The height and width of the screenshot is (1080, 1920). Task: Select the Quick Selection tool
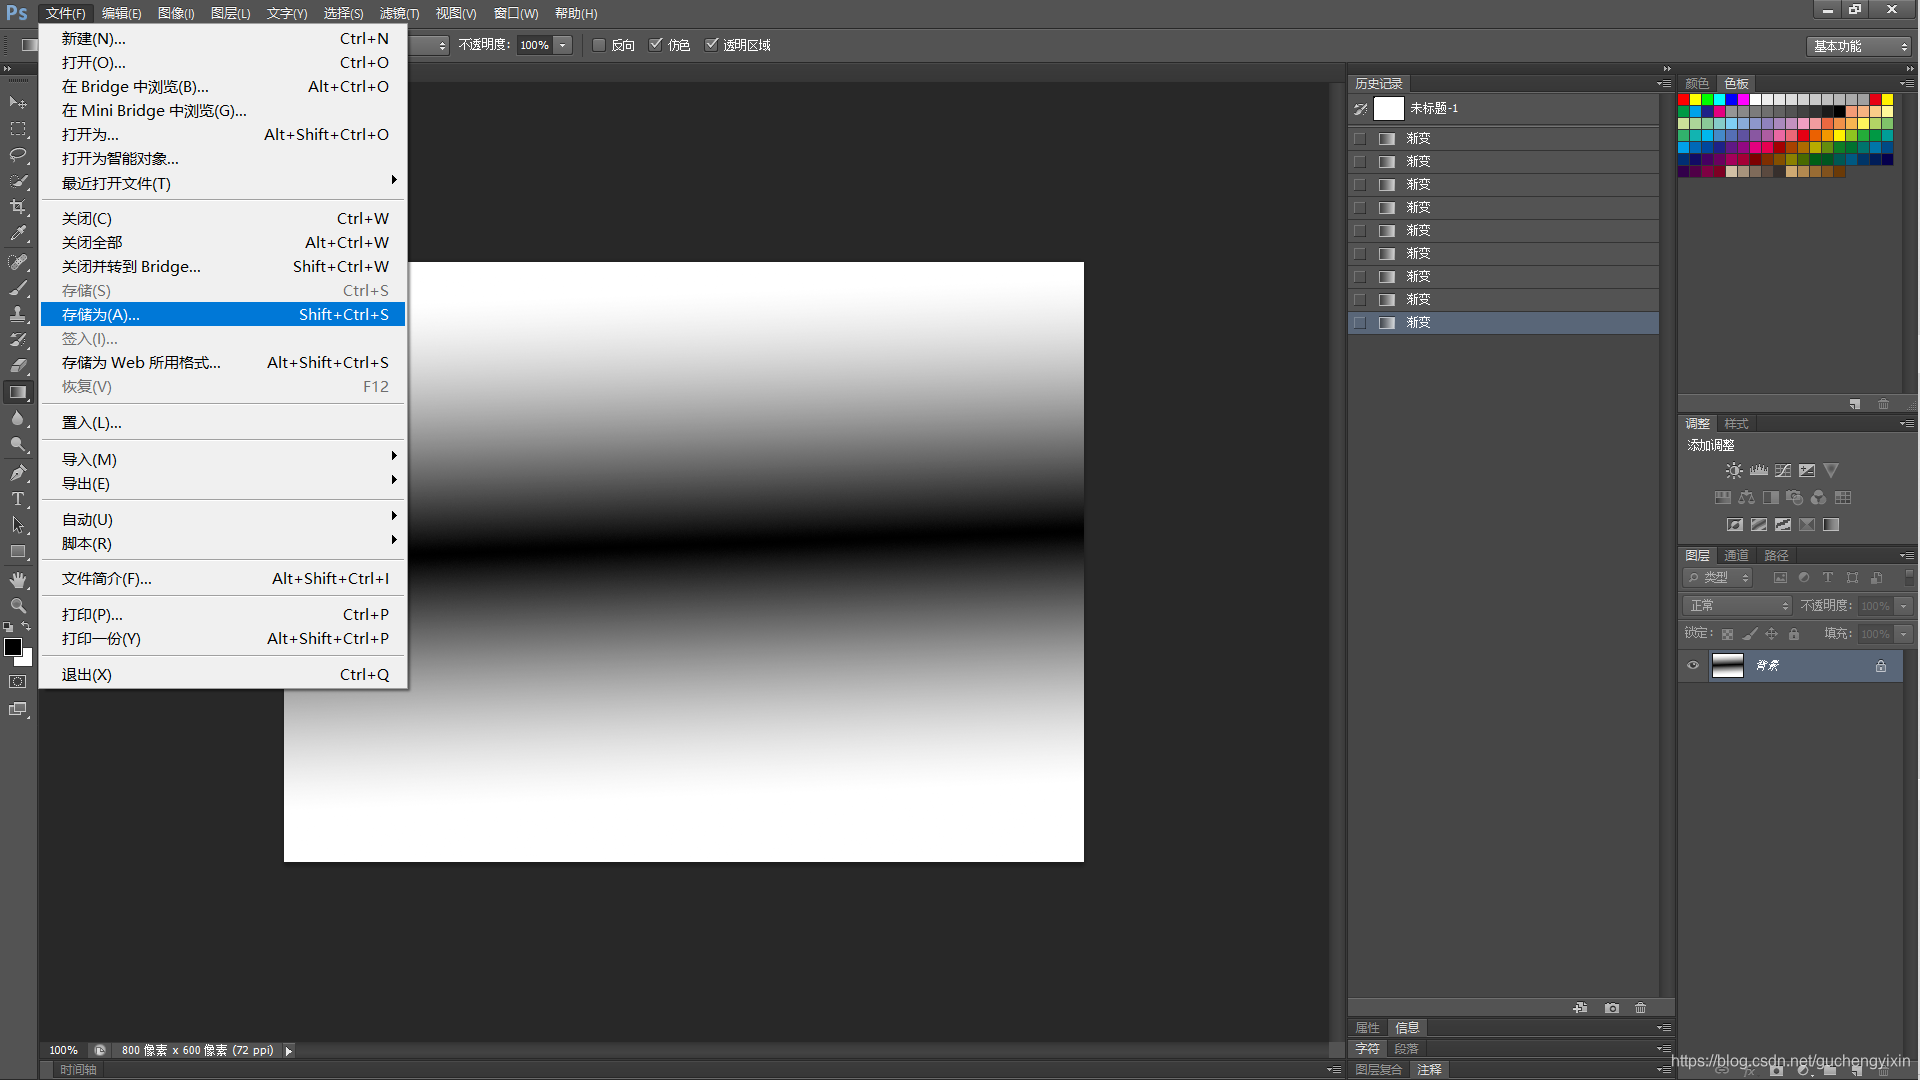18,181
